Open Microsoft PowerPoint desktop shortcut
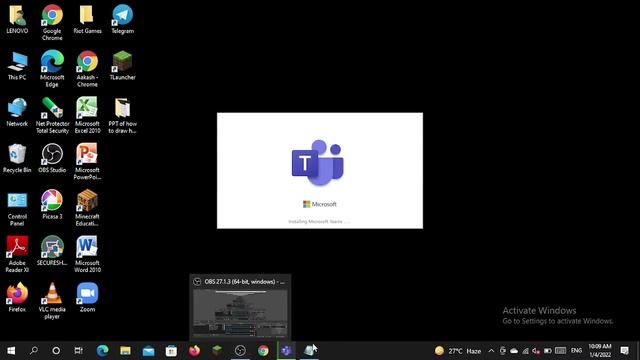Image resolution: width=640 pixels, height=360 pixels. (87, 162)
